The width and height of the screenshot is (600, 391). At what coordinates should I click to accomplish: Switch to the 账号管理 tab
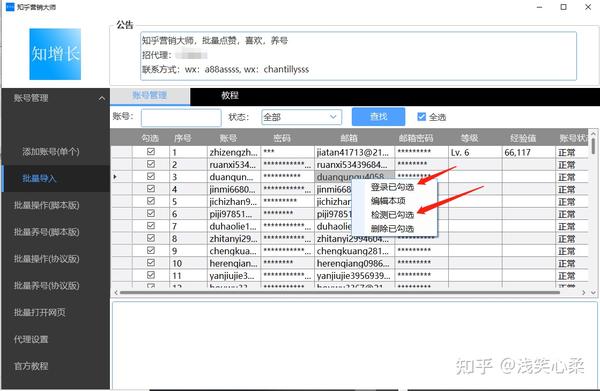150,96
